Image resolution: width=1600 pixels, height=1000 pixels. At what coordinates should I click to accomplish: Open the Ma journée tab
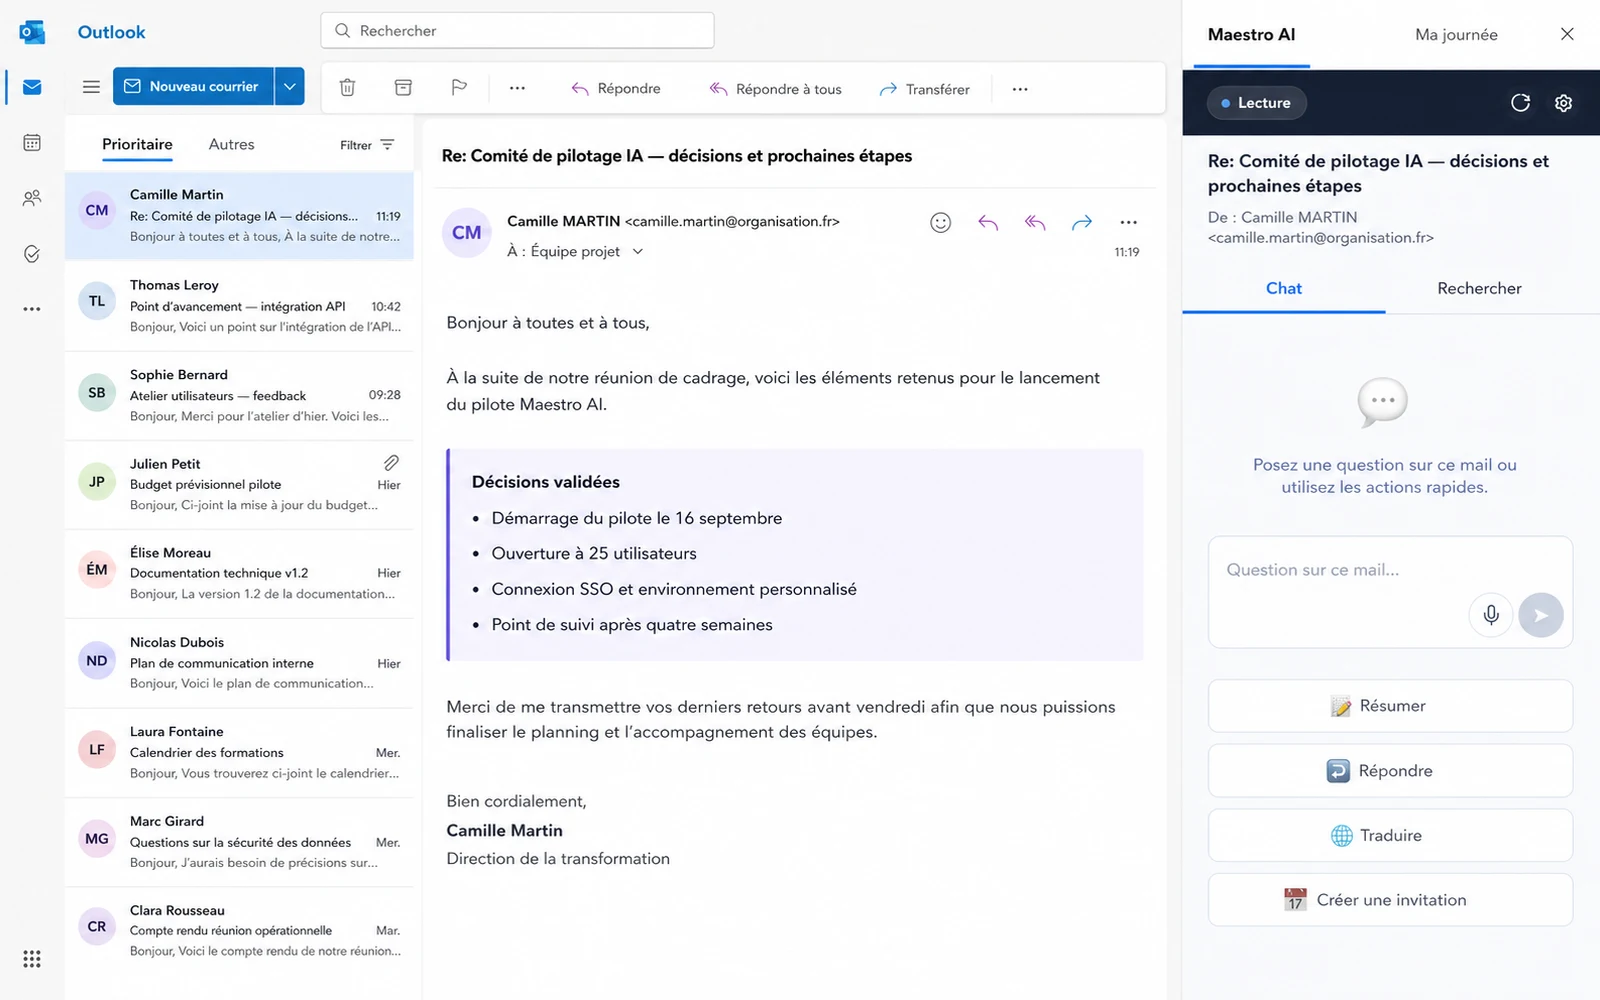pyautogui.click(x=1456, y=35)
